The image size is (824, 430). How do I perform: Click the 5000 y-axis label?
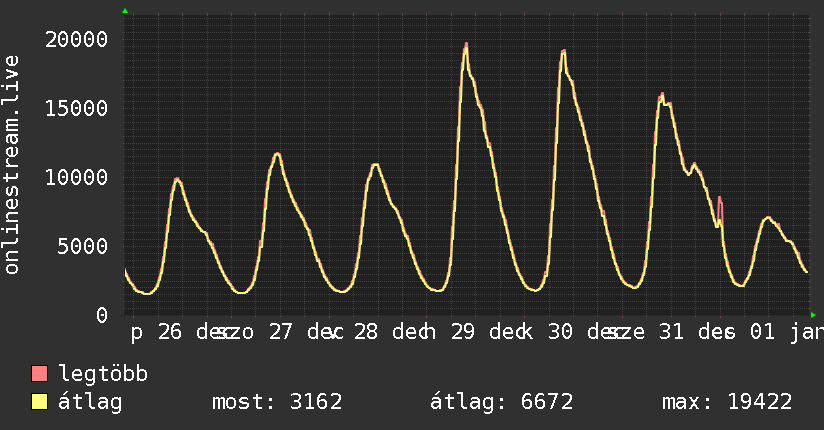coord(83,246)
